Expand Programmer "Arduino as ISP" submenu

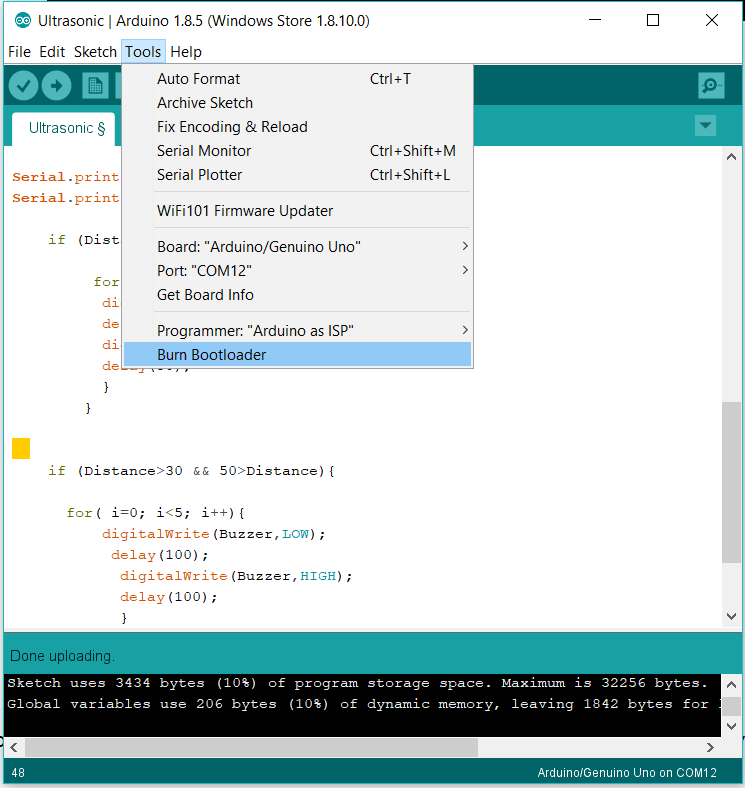click(297, 331)
